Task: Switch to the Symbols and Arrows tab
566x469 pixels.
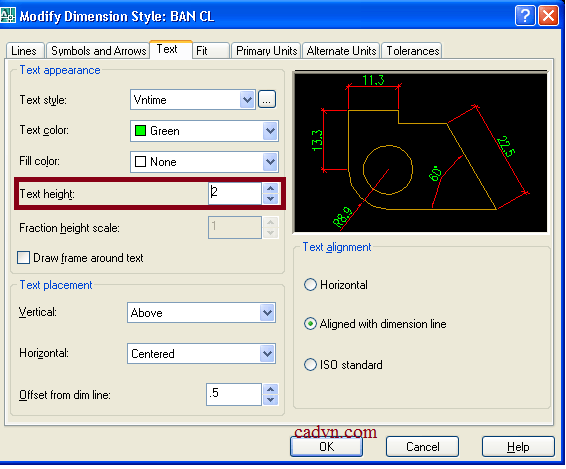Action: (x=98, y=51)
